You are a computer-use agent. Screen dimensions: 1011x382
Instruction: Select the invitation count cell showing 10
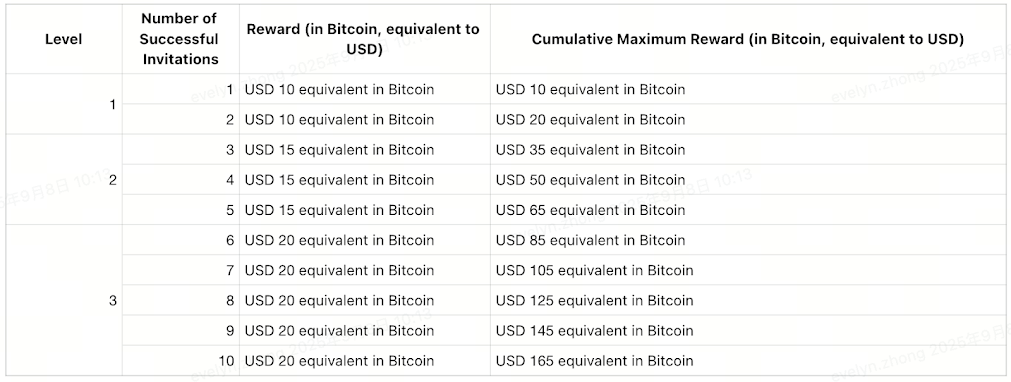(181, 361)
